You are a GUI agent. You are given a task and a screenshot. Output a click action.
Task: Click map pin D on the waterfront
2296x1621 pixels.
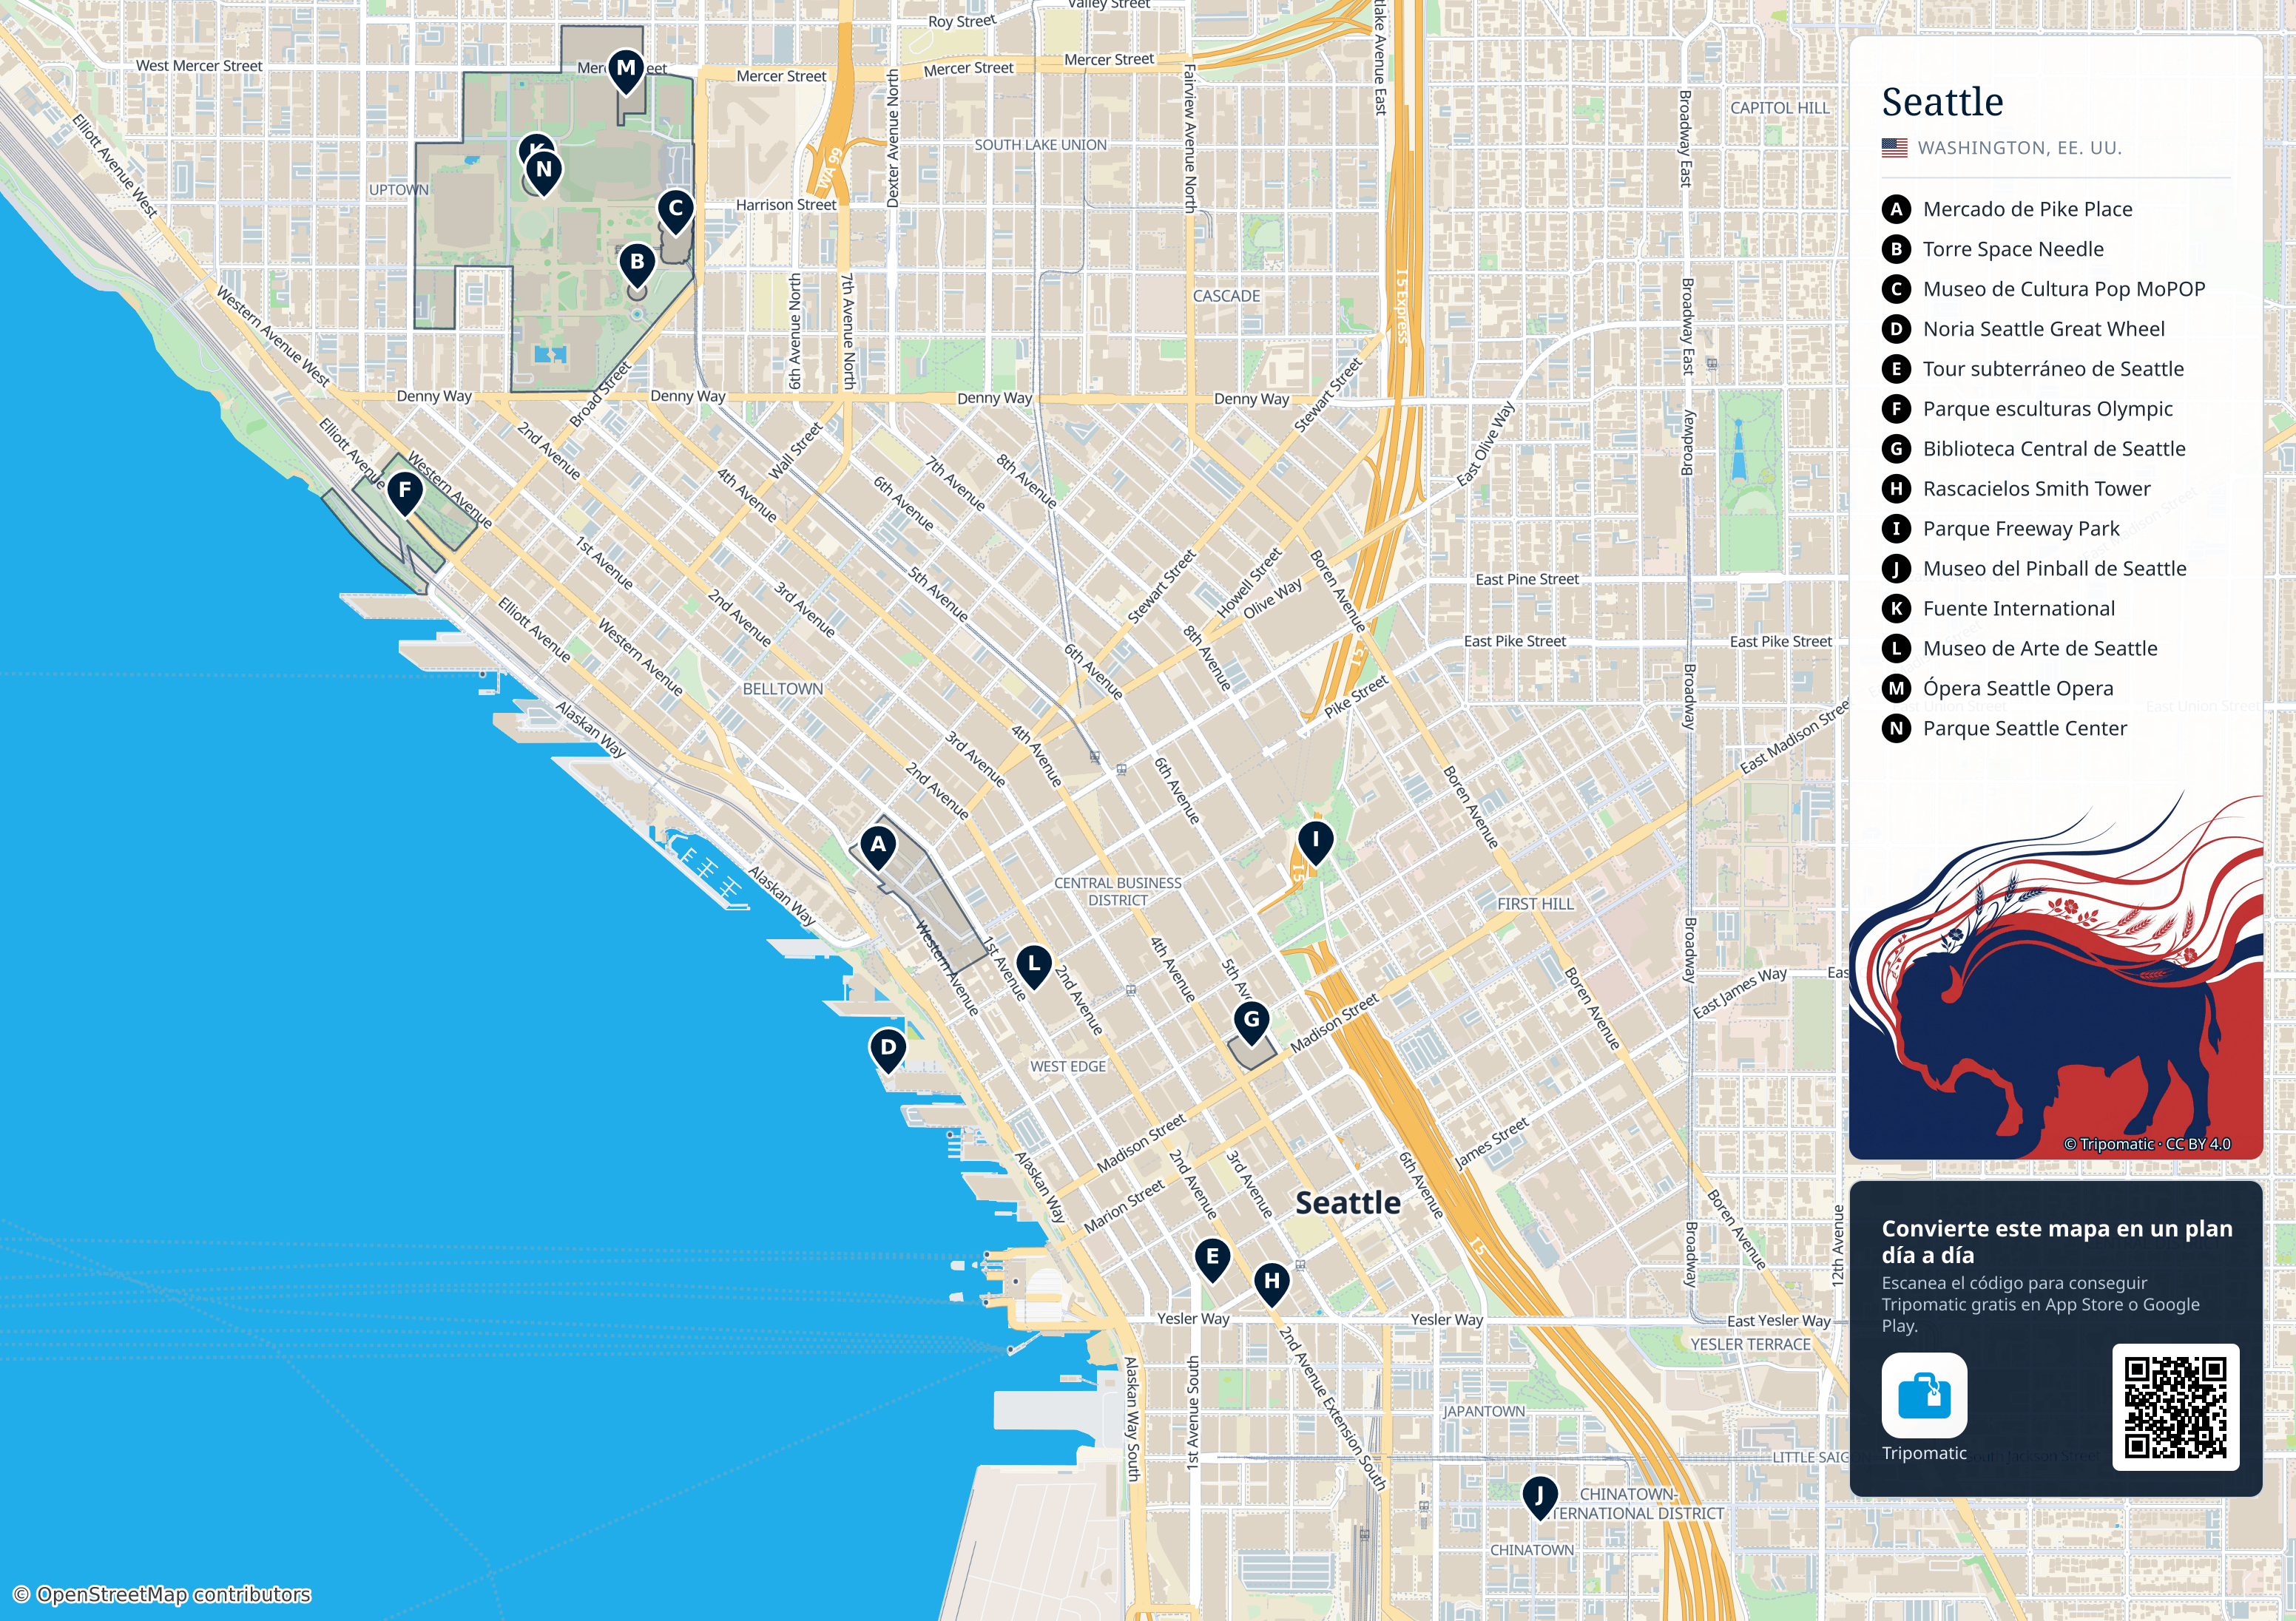tap(888, 1051)
